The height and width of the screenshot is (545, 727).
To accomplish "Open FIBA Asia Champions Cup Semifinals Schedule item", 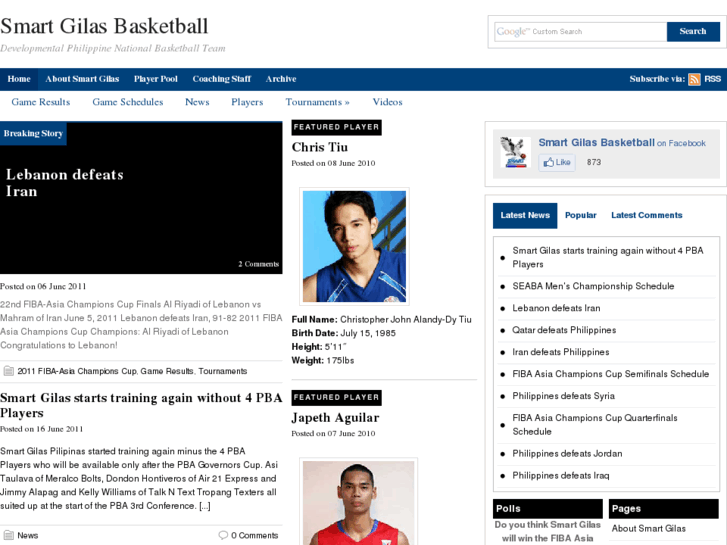I will point(611,374).
